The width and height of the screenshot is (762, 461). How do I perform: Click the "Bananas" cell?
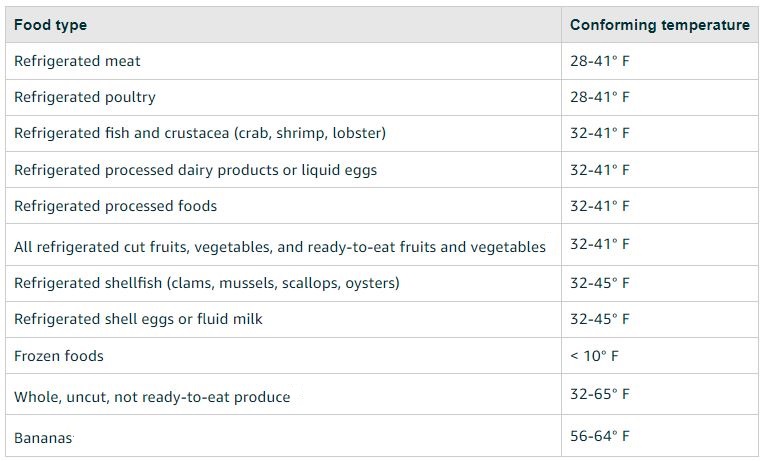(44, 438)
